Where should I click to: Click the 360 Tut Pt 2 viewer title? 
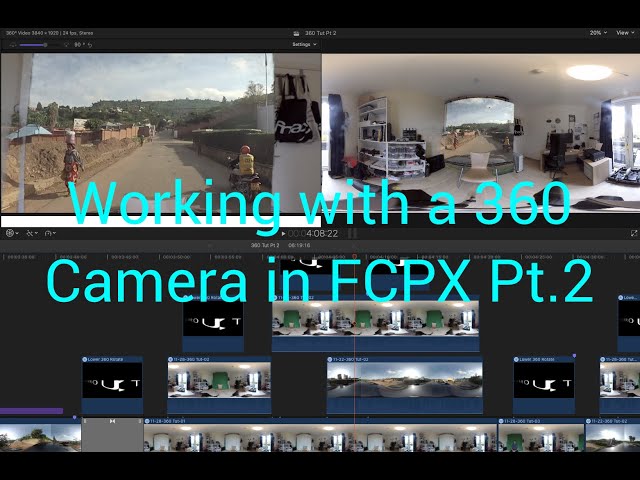tap(320, 33)
